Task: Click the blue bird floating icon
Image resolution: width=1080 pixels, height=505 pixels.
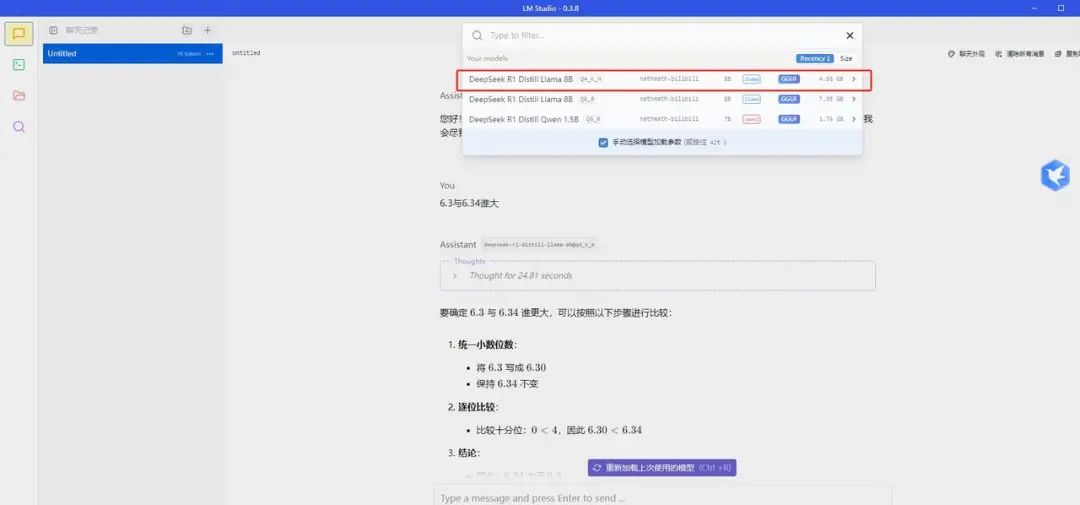Action: pos(1055,175)
